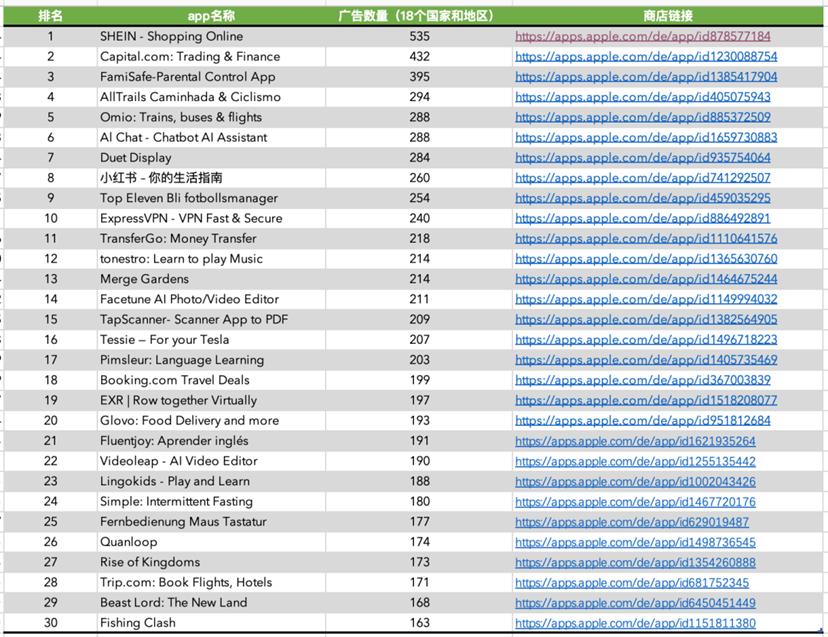Open Fernbedienung link id629019487
Screen dimensions: 828x637
pyautogui.click(x=632, y=522)
